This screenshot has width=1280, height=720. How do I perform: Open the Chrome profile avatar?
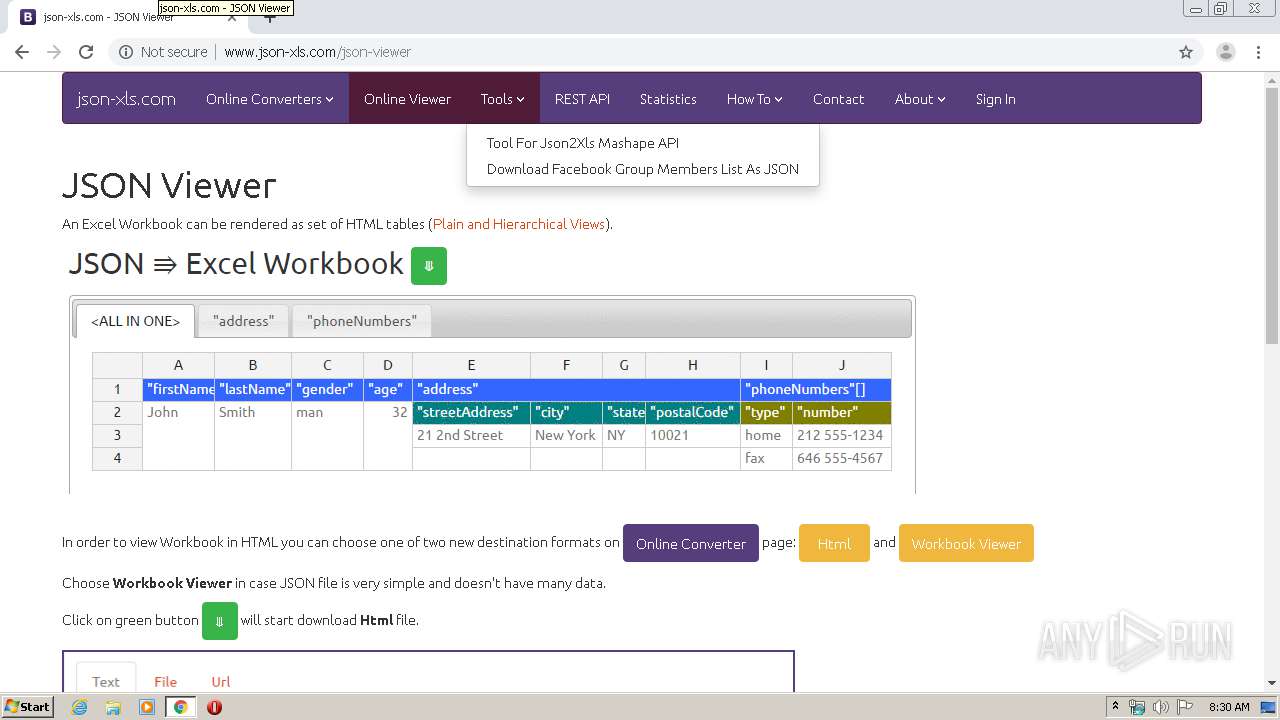tap(1225, 52)
